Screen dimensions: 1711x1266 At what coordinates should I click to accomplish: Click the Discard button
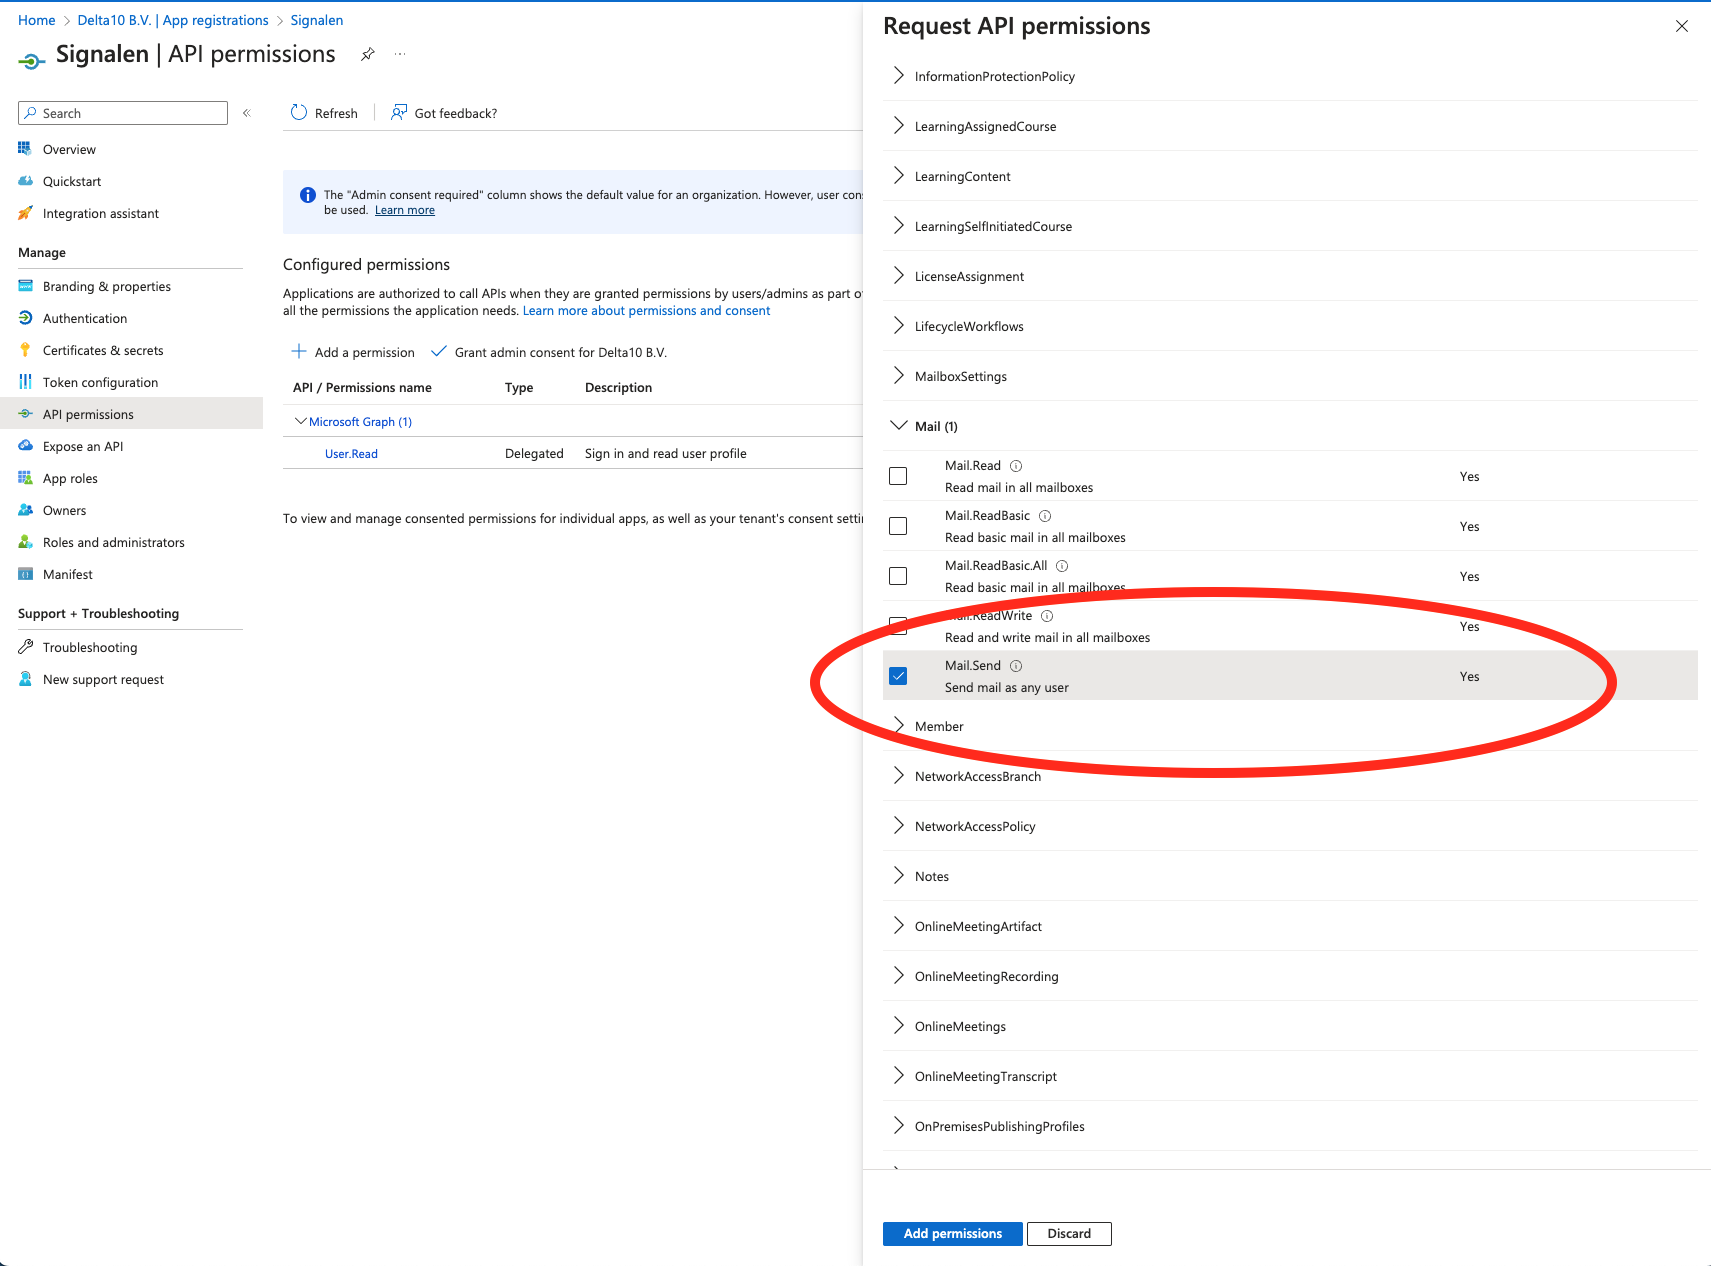pyautogui.click(x=1069, y=1234)
